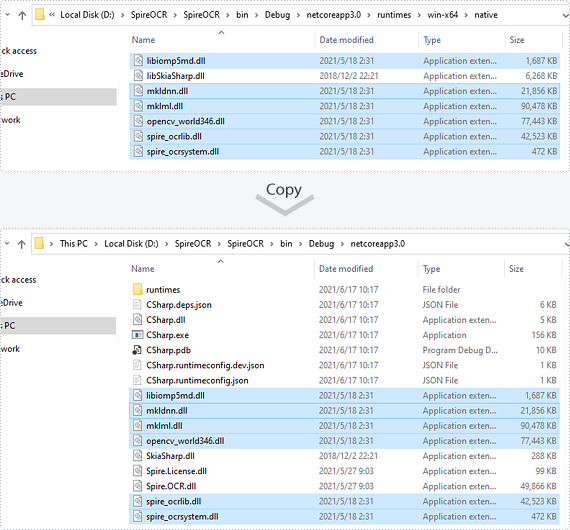The height and width of the screenshot is (530, 570).
Task: Go to This PC in bottom breadcrumb
Action: [x=73, y=244]
